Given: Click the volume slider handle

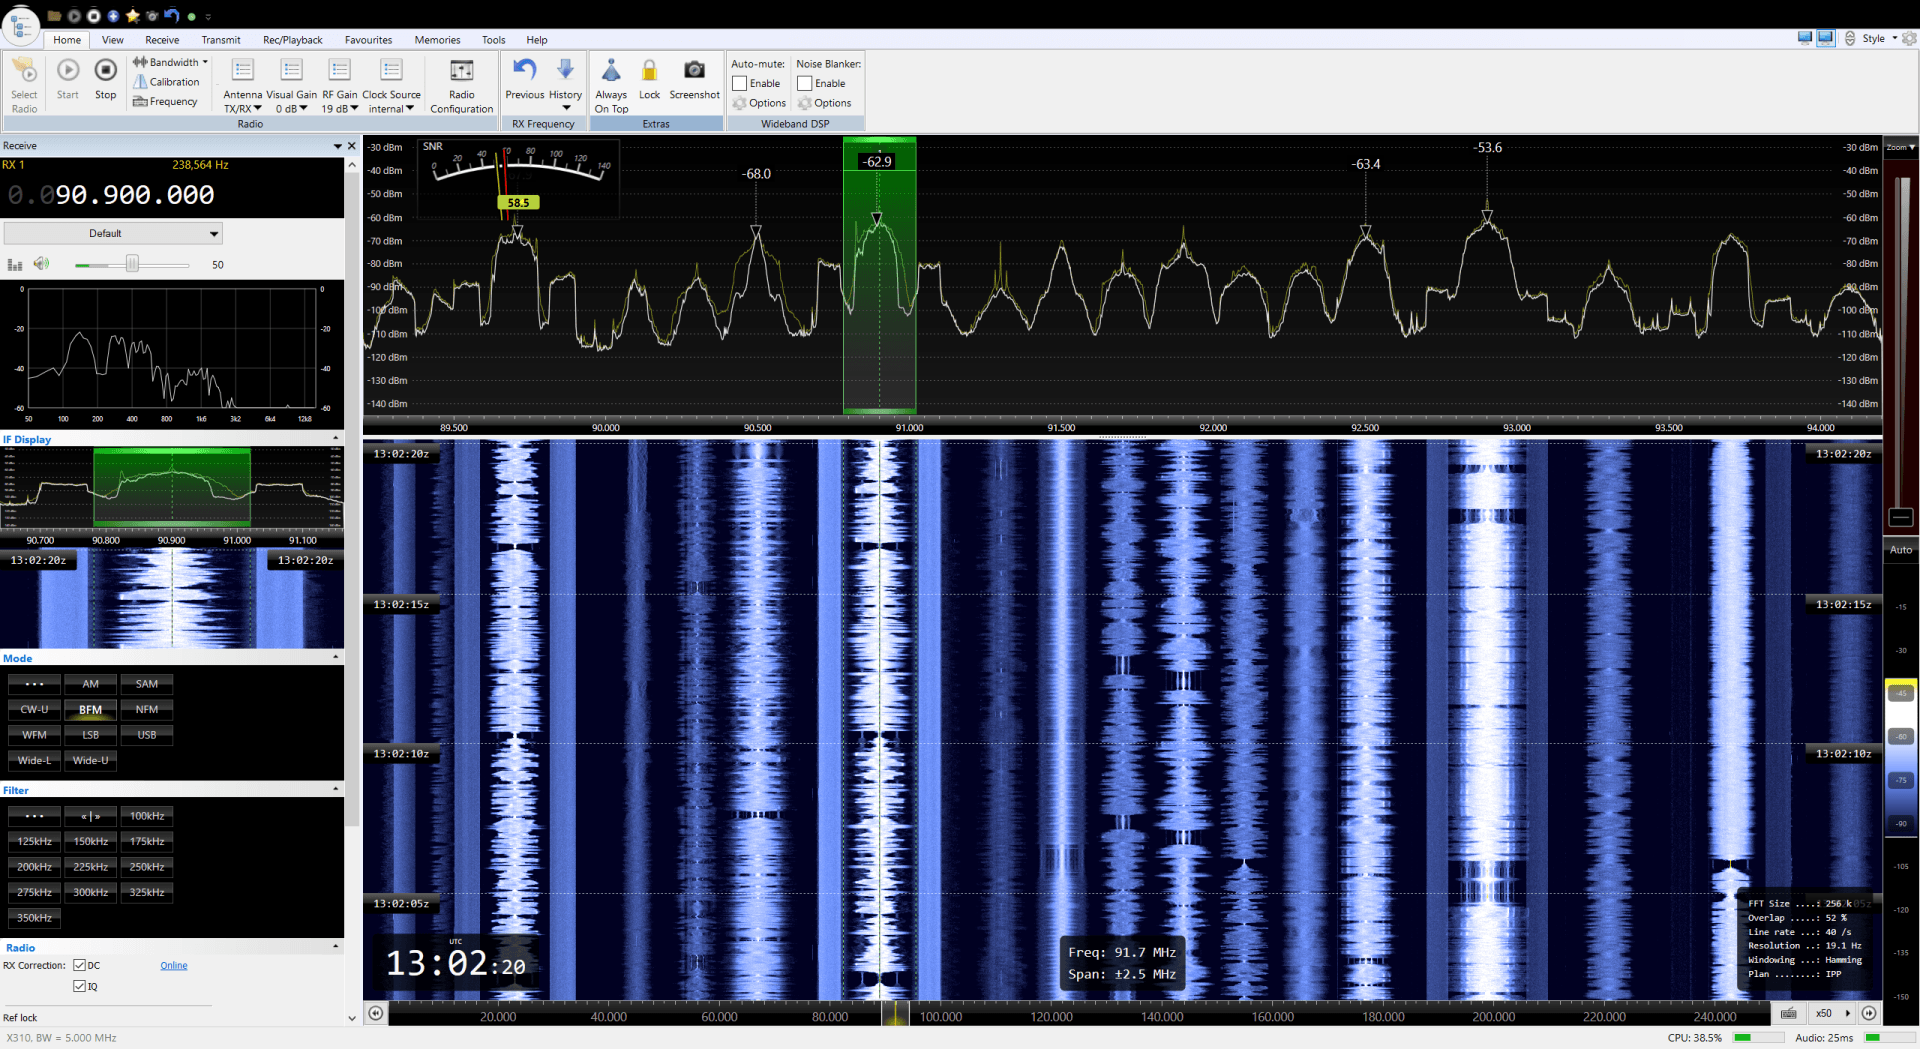Looking at the screenshot, I should (x=132, y=264).
